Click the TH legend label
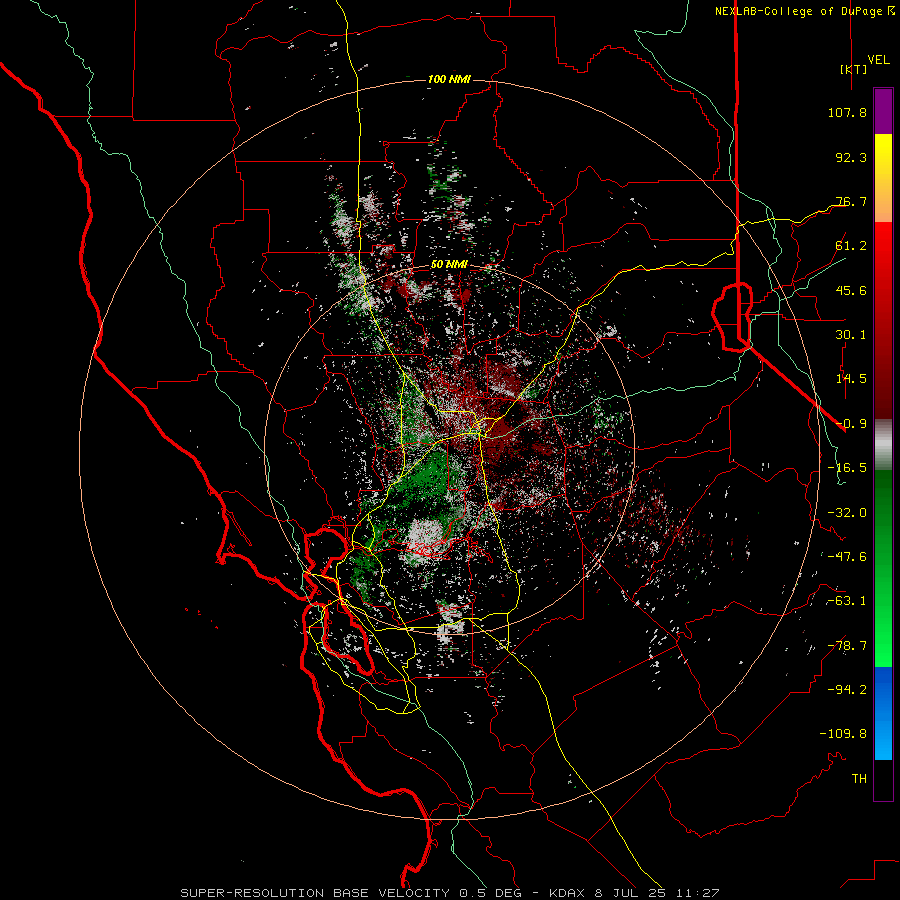Screen dimensions: 900x900 859,779
